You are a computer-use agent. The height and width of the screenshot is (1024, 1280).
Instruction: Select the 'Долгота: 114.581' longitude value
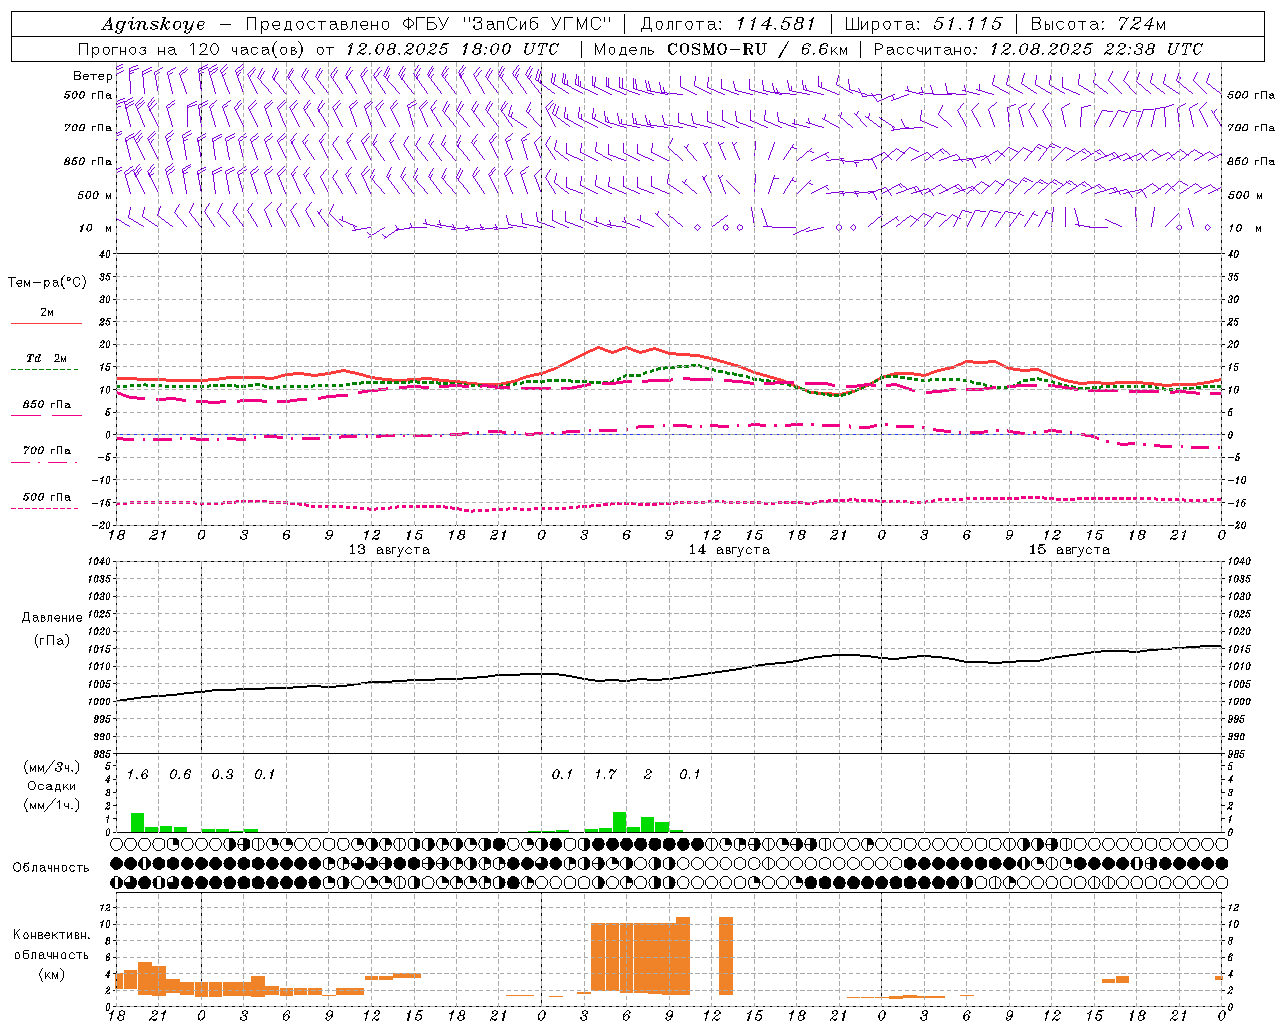pyautogui.click(x=728, y=24)
